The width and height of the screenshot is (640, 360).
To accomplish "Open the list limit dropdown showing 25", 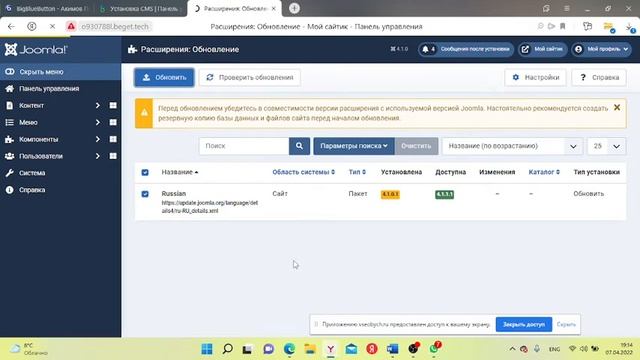I will (607, 146).
